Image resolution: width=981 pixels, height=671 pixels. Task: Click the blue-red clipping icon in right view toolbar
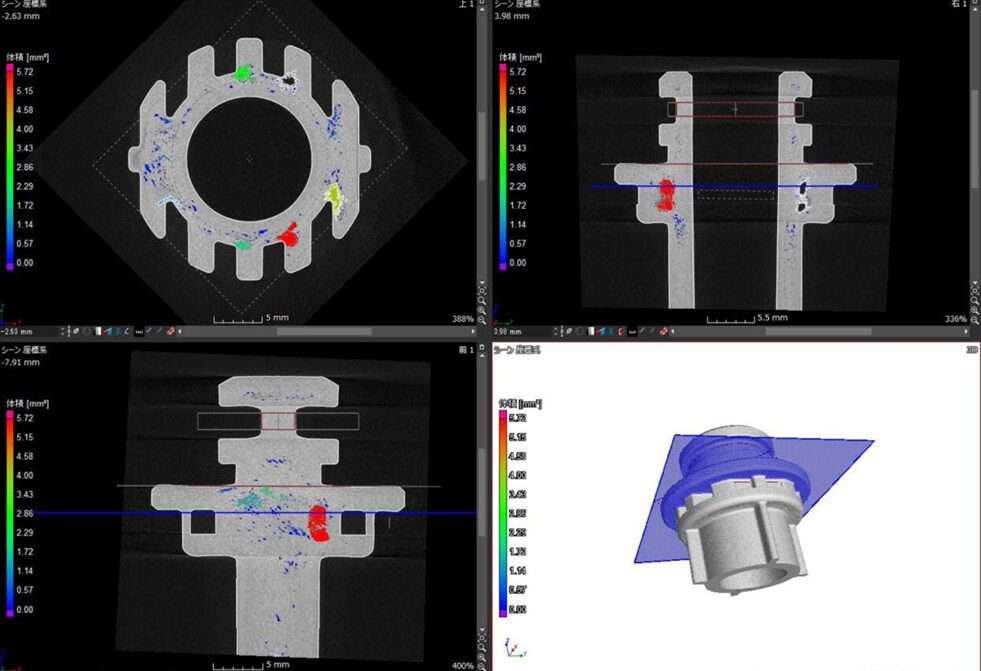click(601, 331)
